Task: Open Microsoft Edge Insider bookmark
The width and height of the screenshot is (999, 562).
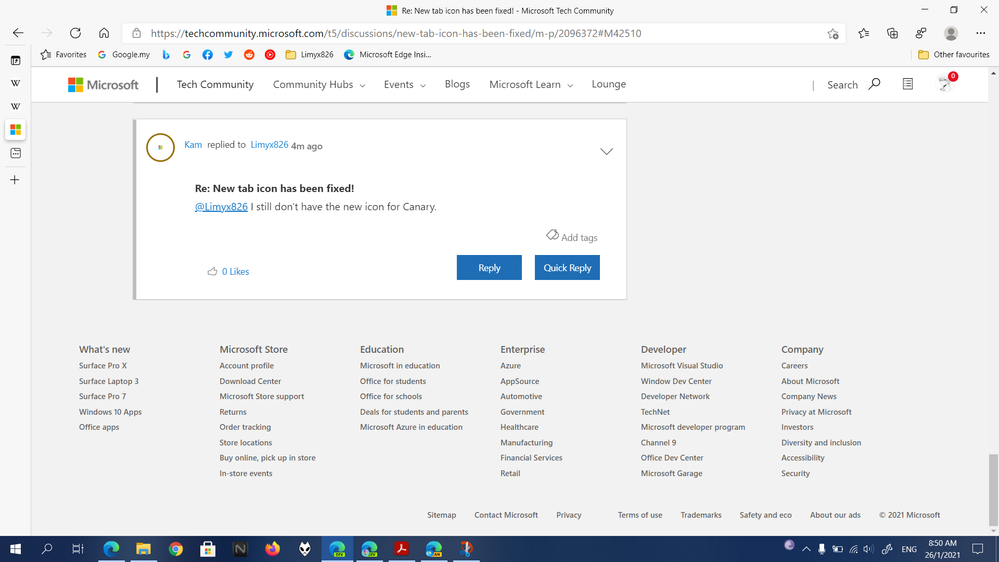Action: click(387, 55)
